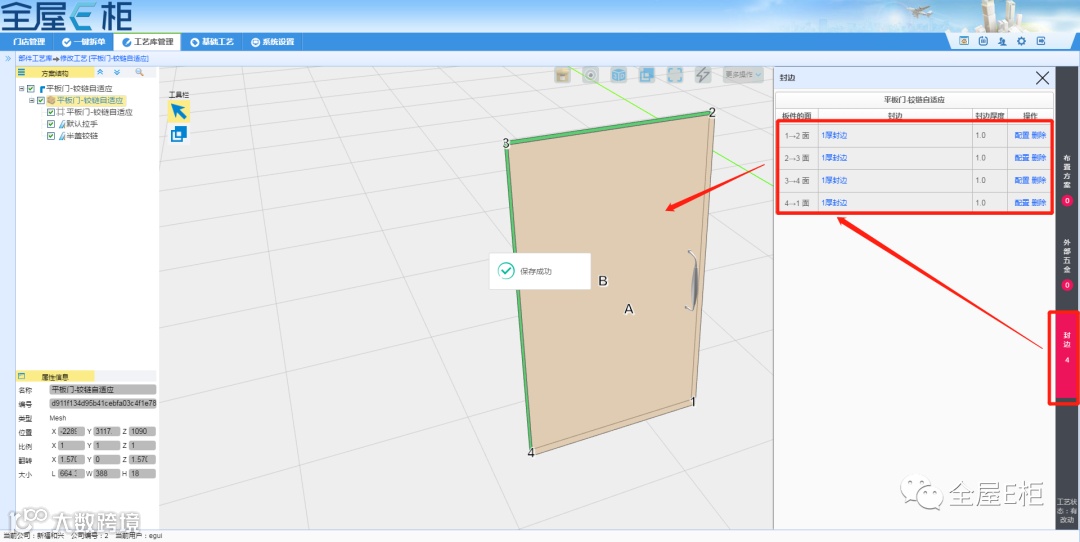
Task: Click the 部件工艺库 breadcrumb link
Action: pos(34,59)
